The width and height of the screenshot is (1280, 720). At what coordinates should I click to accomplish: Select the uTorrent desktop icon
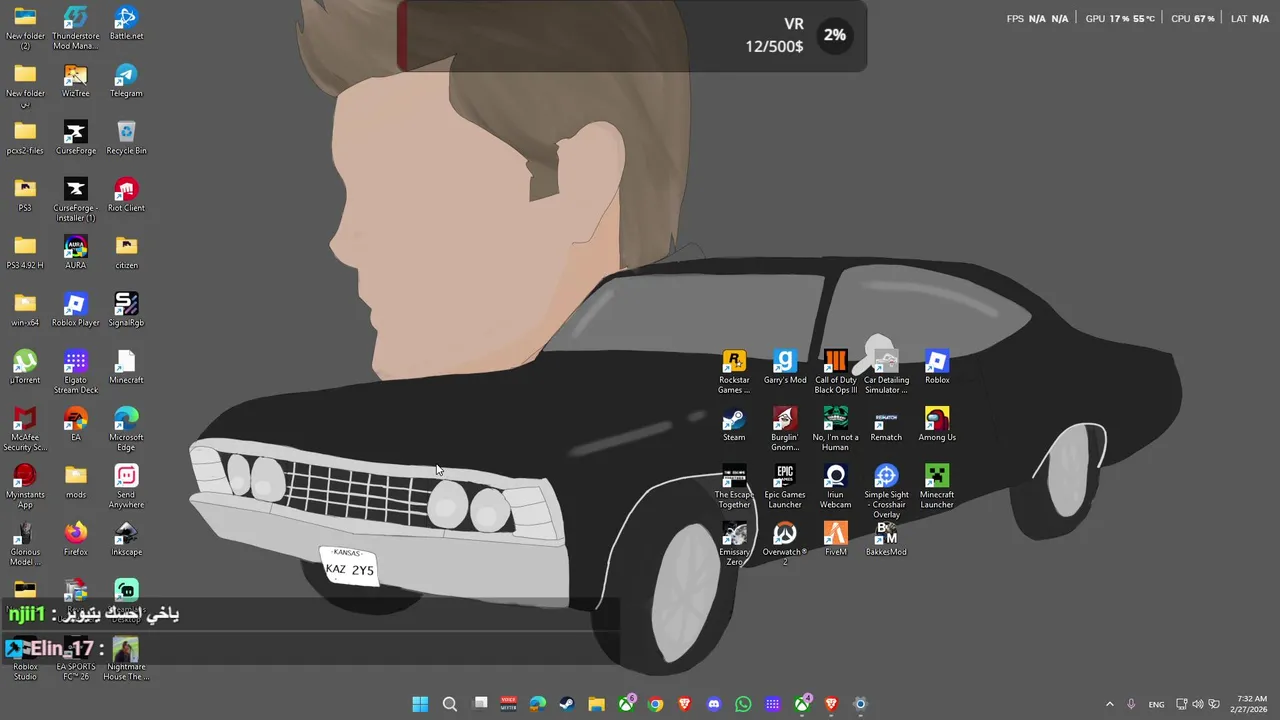[x=25, y=367]
